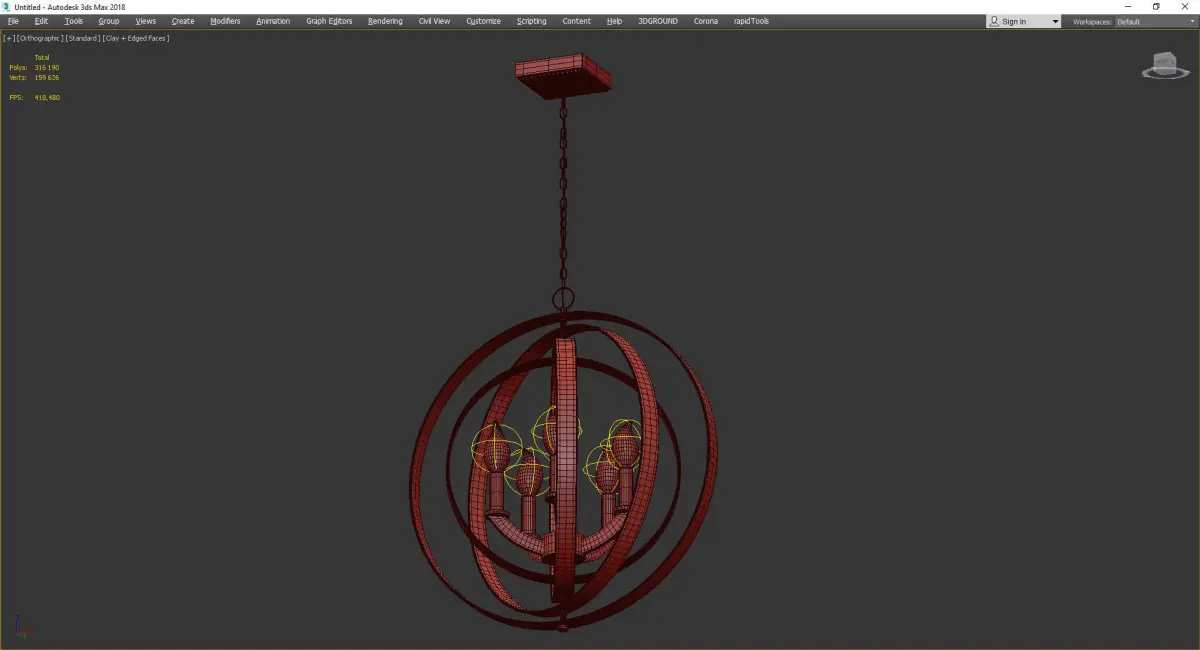The image size is (1200, 650).
Task: Open the Civil View menu
Action: [x=434, y=21]
